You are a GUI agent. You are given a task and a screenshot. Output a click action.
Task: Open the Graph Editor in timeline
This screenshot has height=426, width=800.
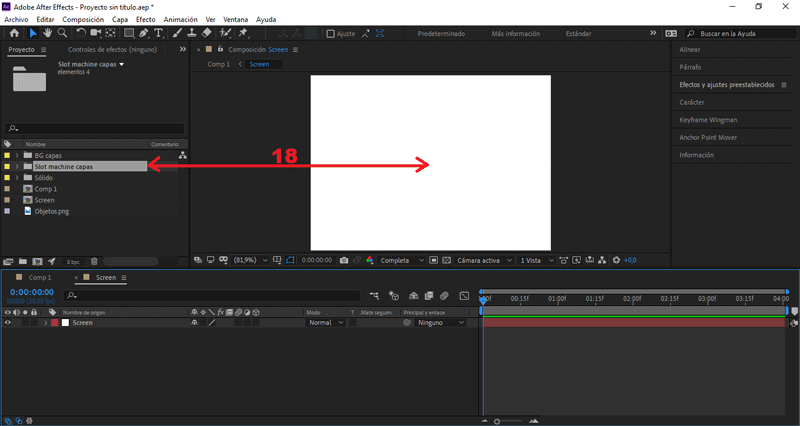click(464, 295)
